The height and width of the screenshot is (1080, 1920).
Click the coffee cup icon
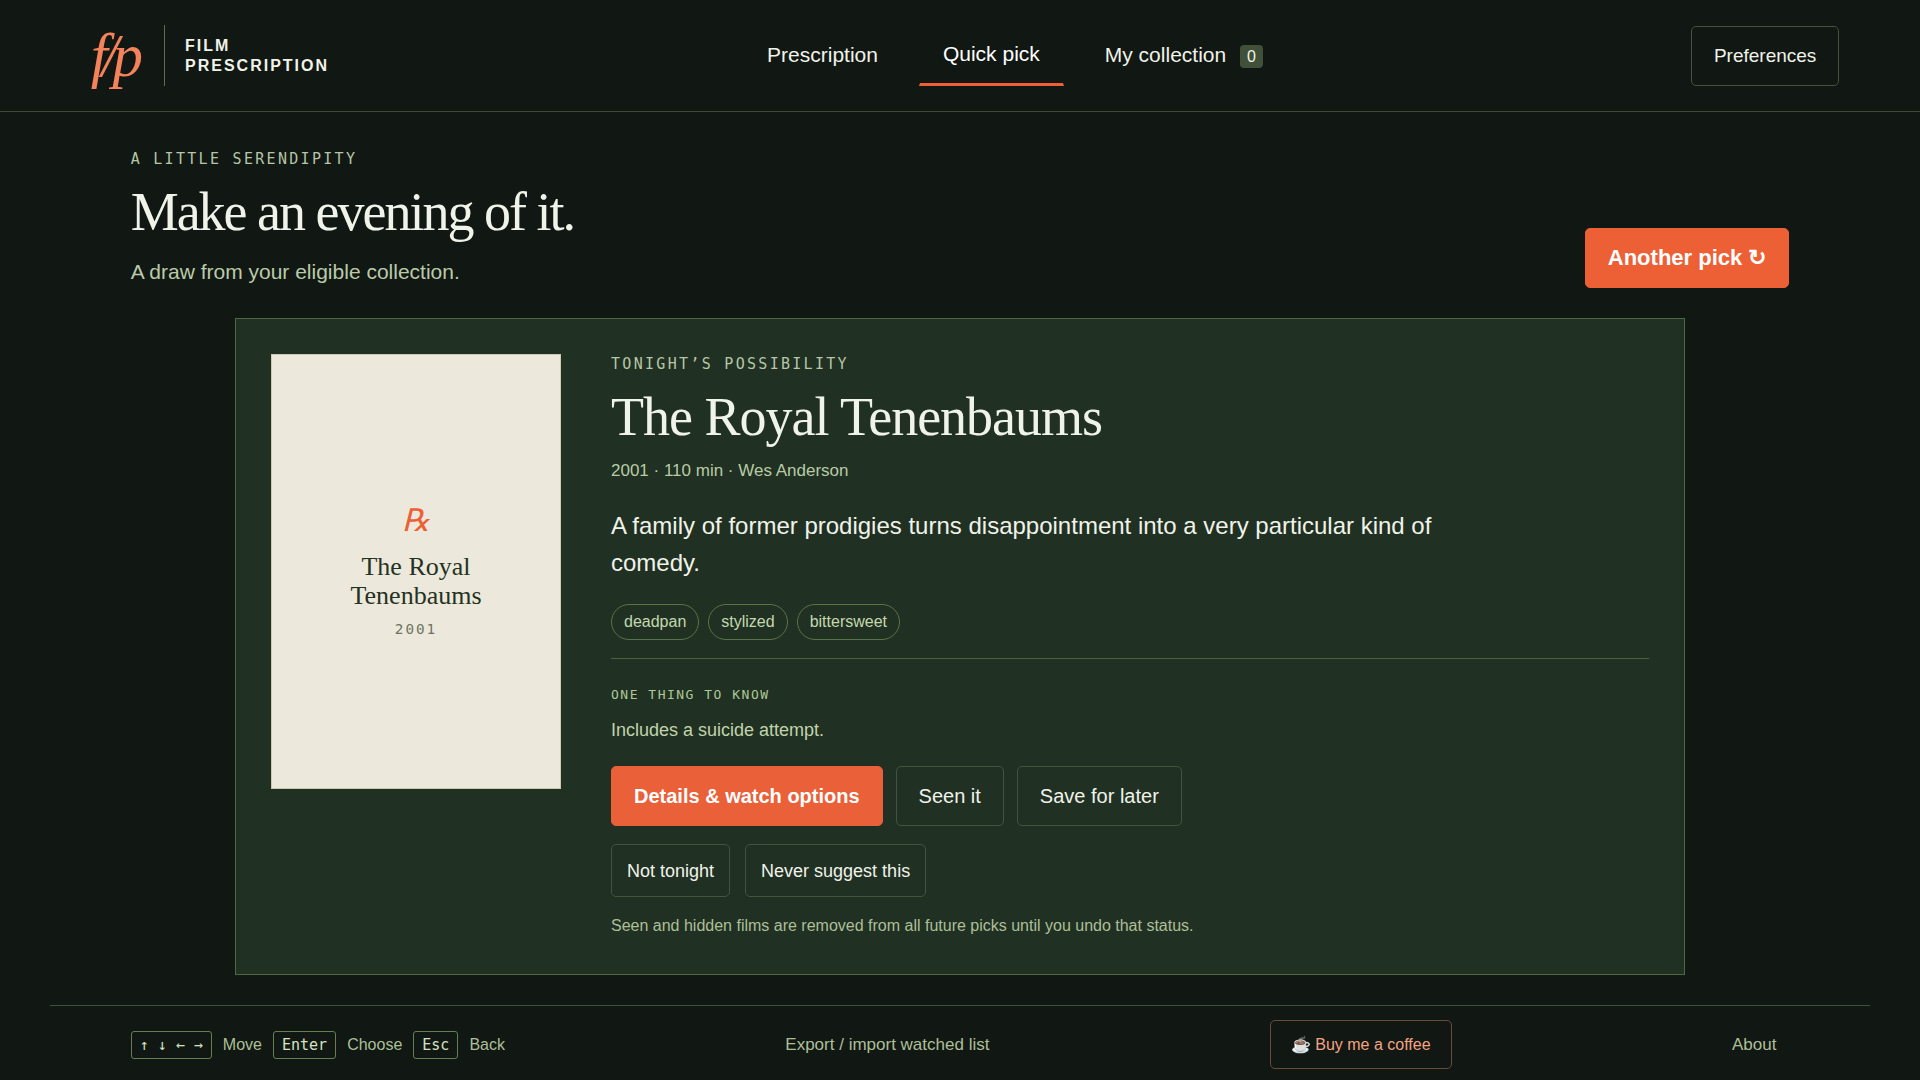click(x=1300, y=1045)
